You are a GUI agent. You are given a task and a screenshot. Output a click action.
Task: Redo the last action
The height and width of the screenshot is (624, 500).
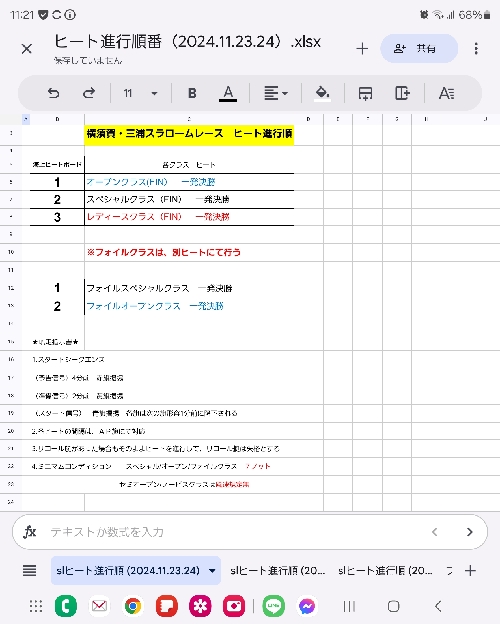(x=89, y=93)
